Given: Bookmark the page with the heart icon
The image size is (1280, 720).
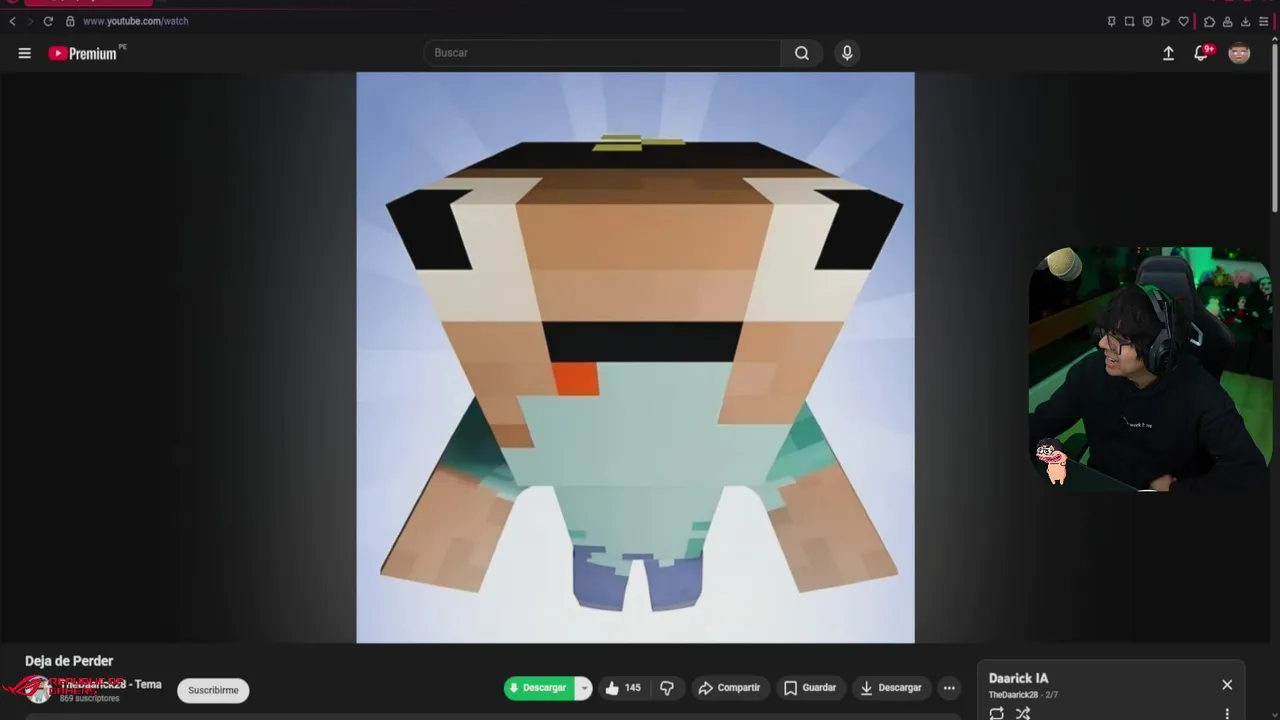Looking at the screenshot, I should [1183, 21].
